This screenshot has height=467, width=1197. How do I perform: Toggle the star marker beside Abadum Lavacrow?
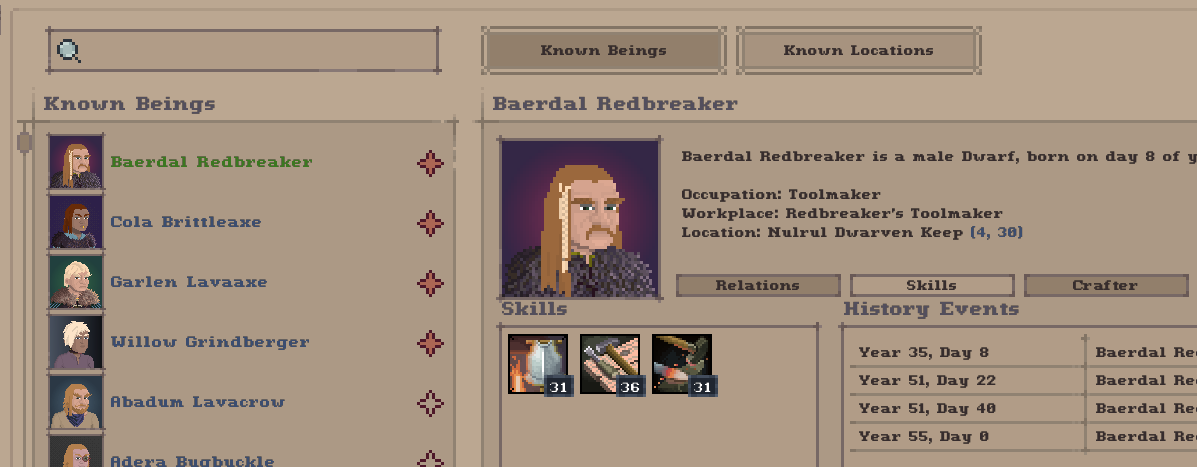click(431, 403)
